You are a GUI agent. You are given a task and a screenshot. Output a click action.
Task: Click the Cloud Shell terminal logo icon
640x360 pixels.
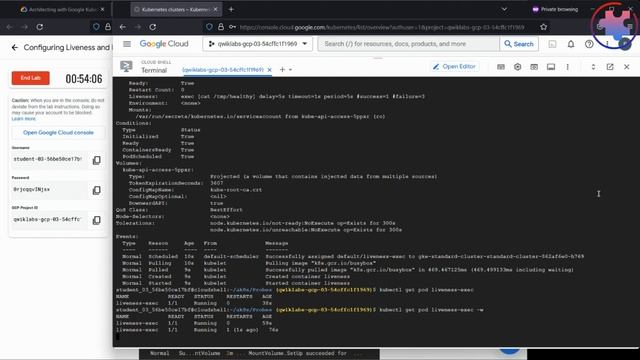(126, 67)
